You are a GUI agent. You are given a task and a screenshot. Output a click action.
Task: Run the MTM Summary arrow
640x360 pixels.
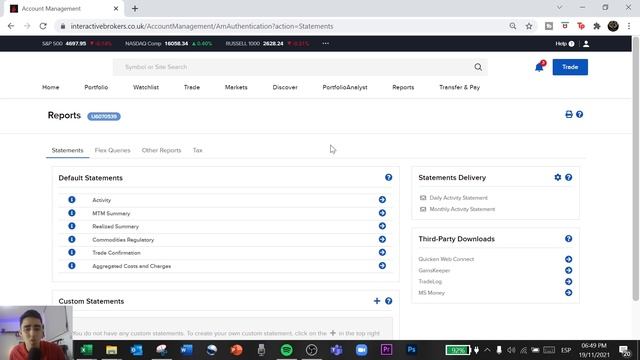pos(382,213)
